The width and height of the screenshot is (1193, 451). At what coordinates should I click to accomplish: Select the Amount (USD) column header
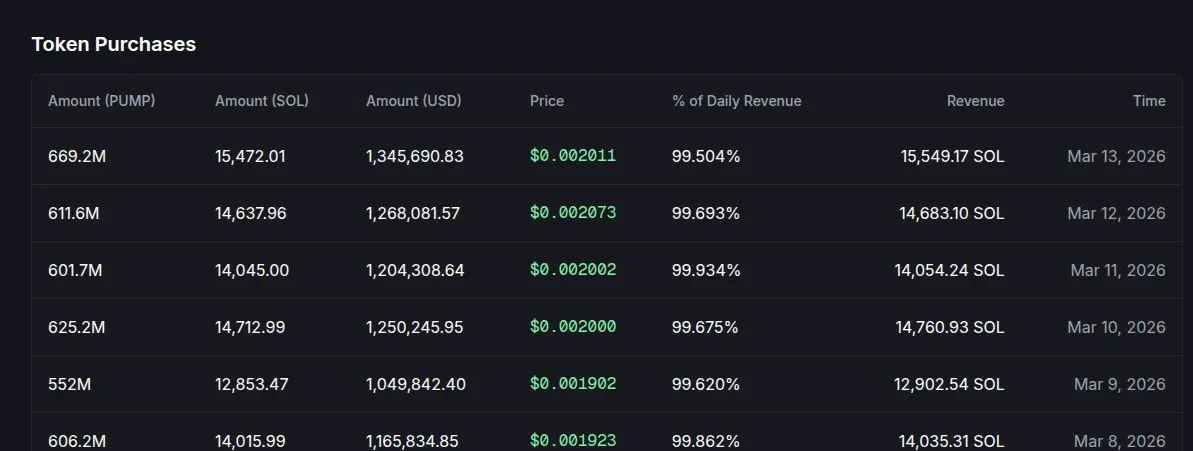coord(414,101)
